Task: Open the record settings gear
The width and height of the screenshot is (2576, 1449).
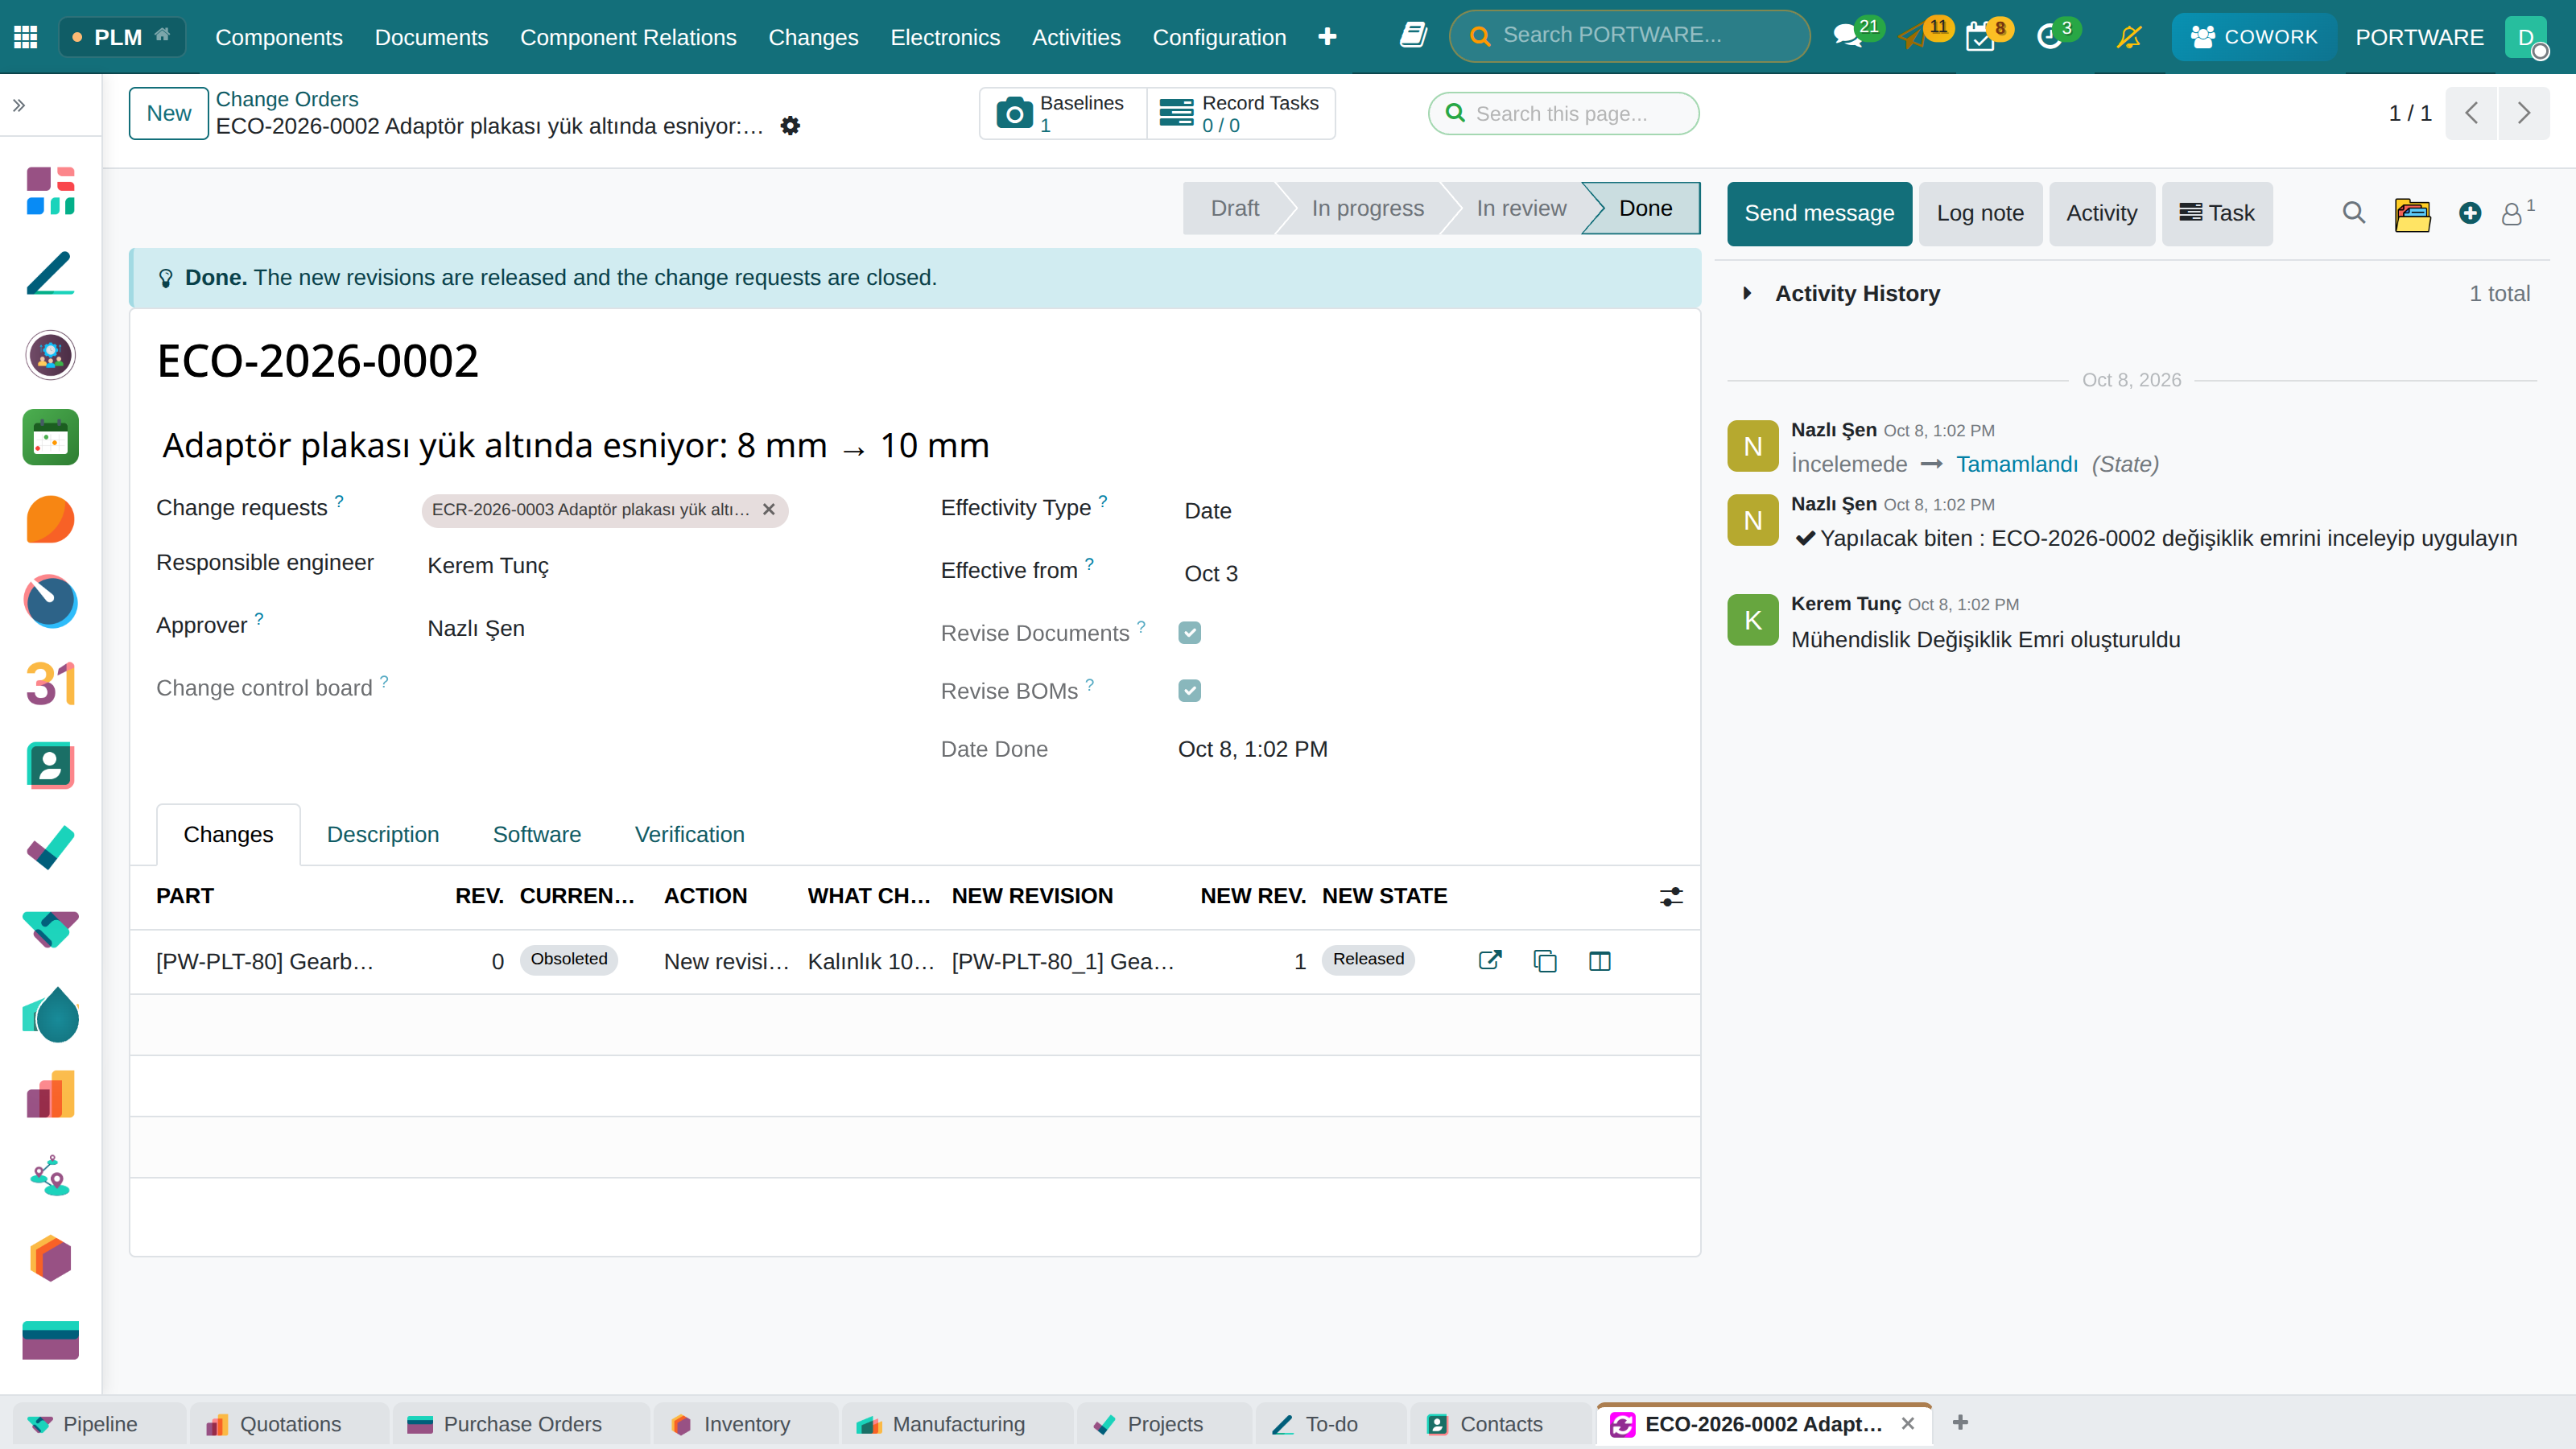Action: tap(790, 126)
